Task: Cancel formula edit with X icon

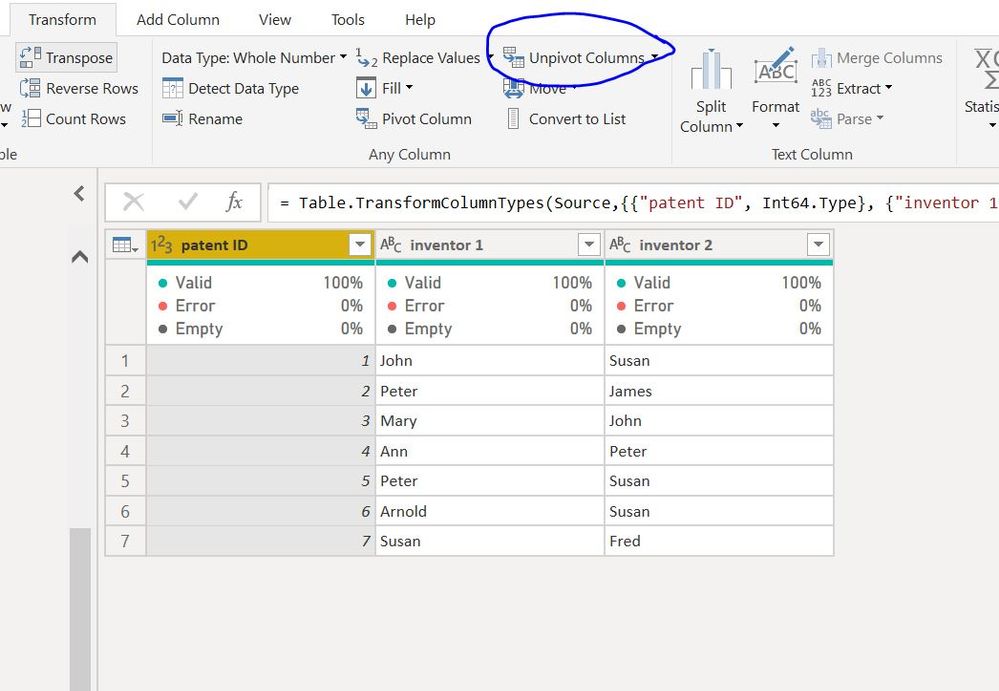Action: 133,202
